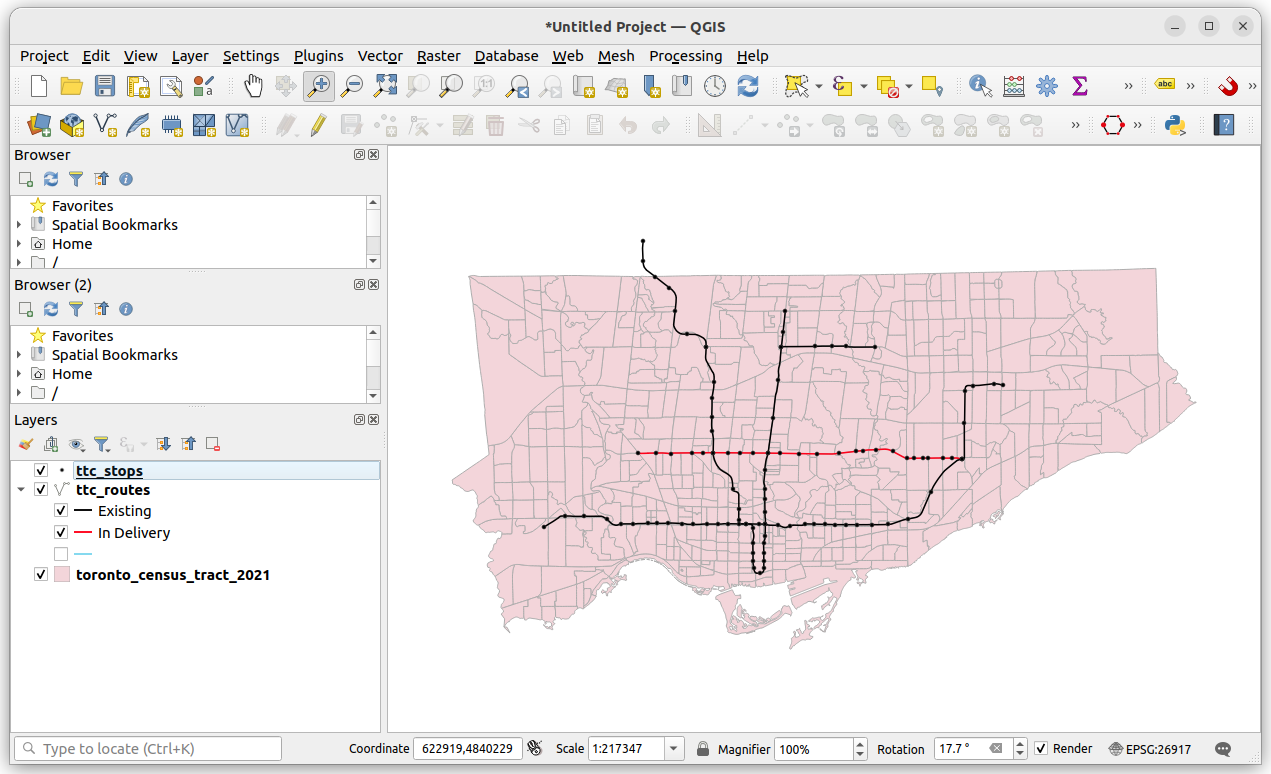
Task: Activate the Identify Features tool
Action: (978, 86)
